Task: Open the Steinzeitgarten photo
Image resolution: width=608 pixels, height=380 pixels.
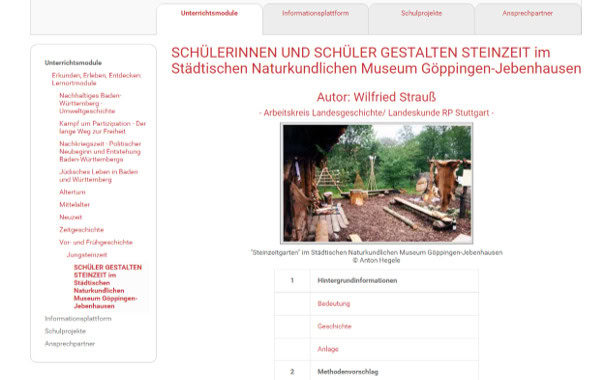Action: pos(377,183)
